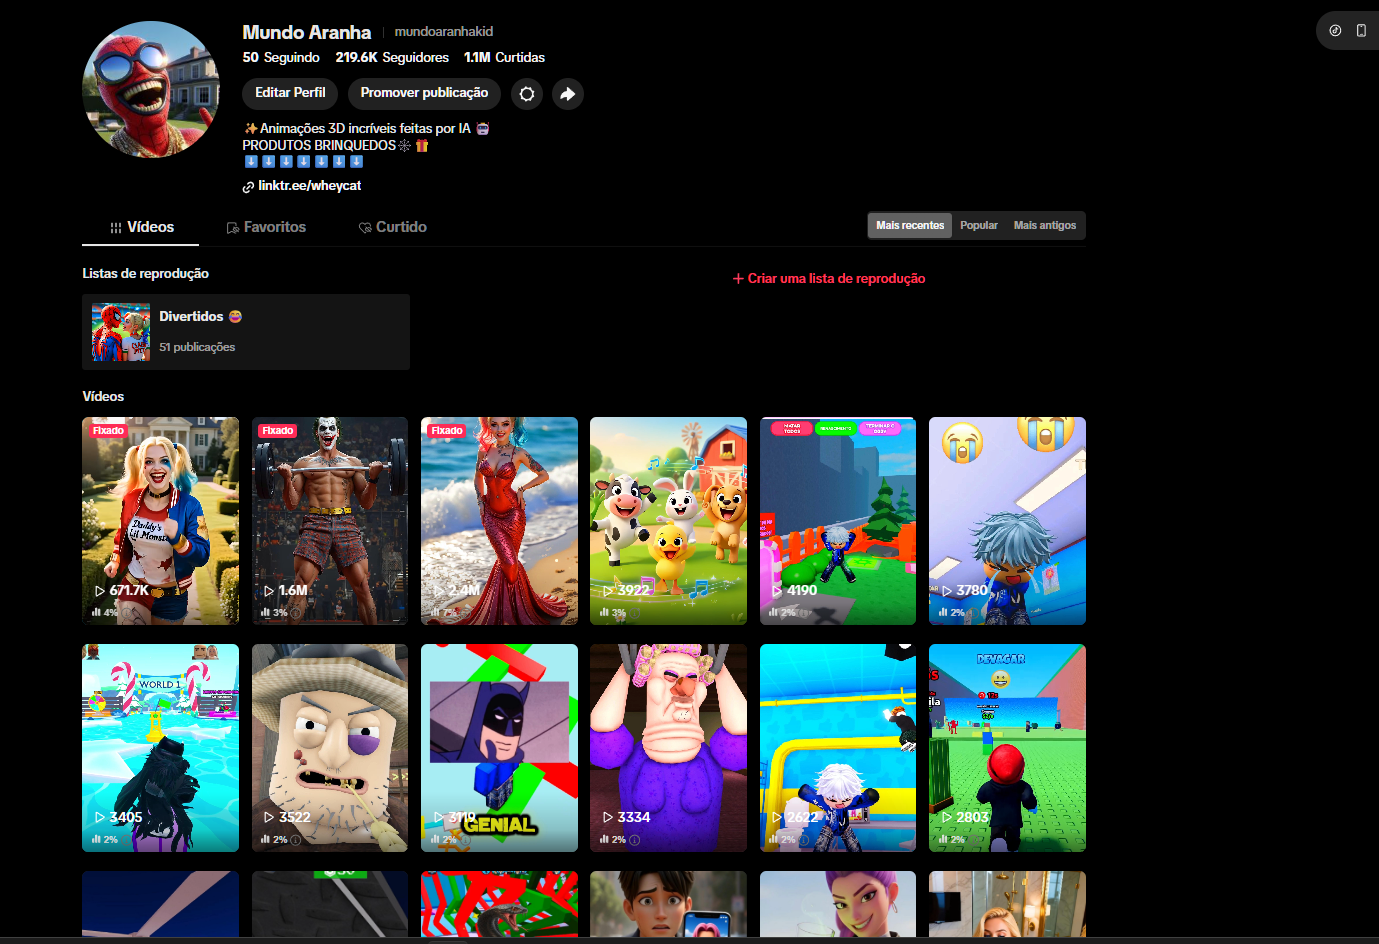Click the Animações 3D incríveis bio line
Viewport: 1379px width, 944px height.
tap(366, 129)
